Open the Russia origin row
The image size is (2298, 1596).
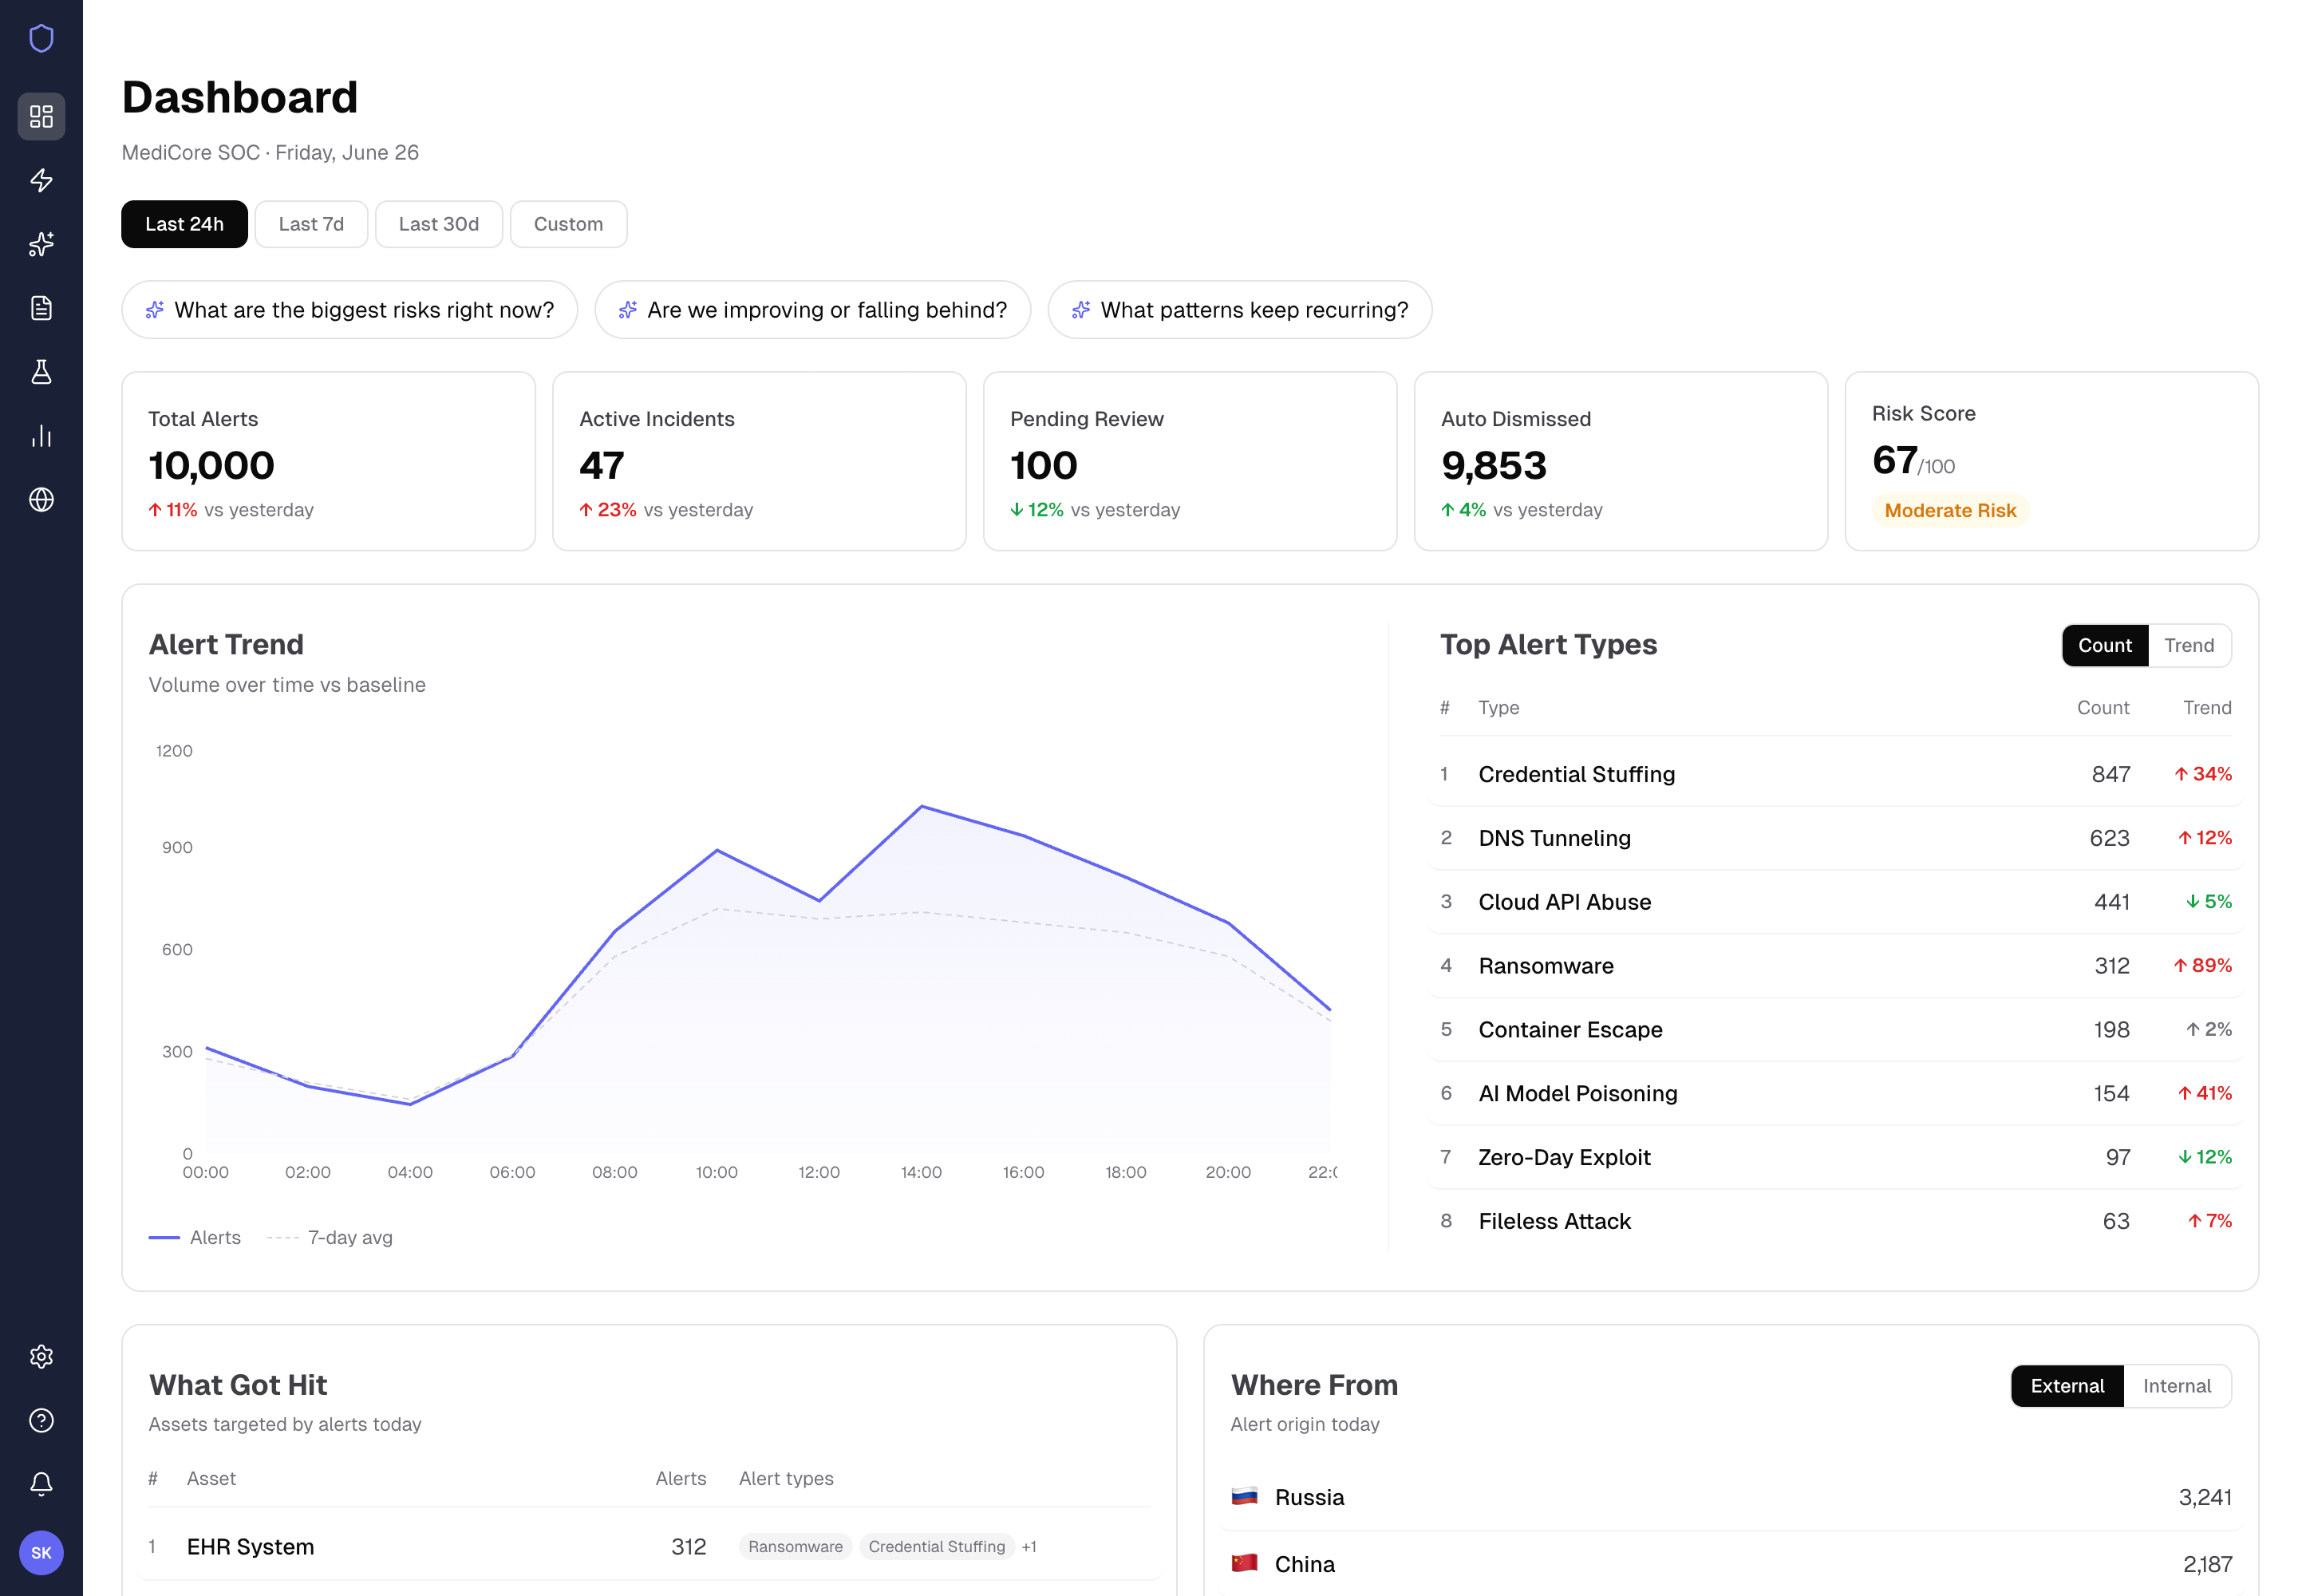[1731, 1497]
